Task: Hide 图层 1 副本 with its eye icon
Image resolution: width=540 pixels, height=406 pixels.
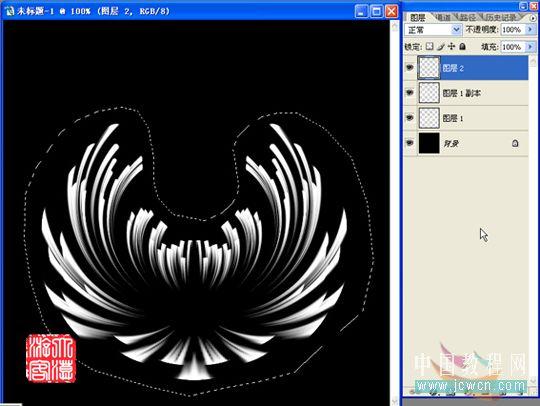Action: [x=409, y=93]
